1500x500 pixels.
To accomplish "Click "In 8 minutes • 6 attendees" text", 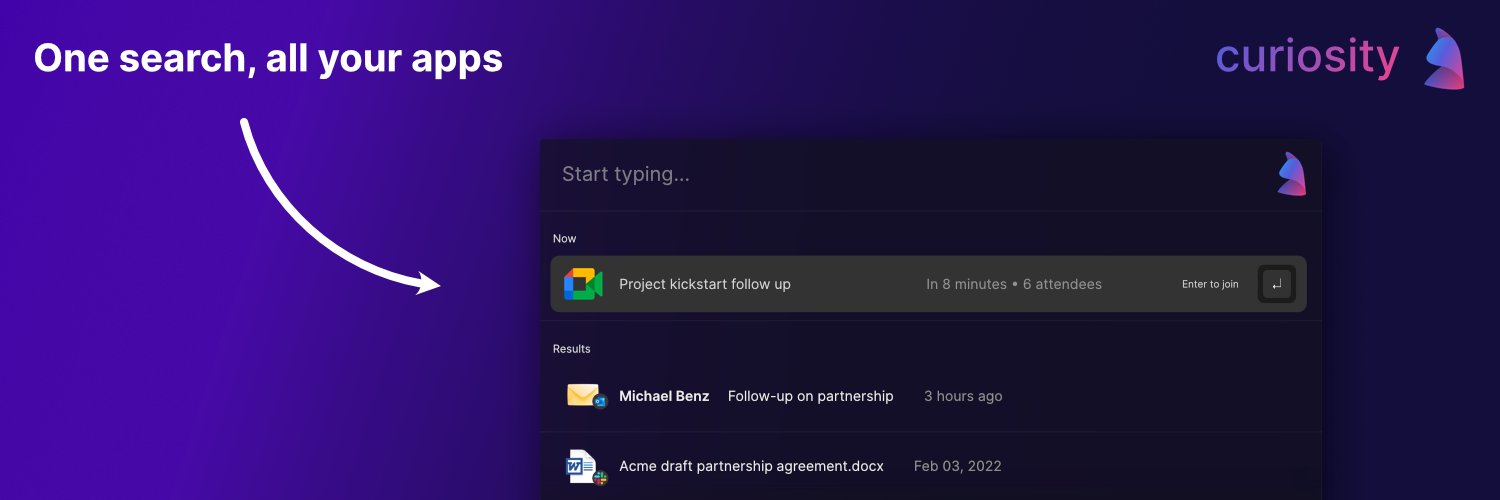I will pyautogui.click(x=1014, y=284).
